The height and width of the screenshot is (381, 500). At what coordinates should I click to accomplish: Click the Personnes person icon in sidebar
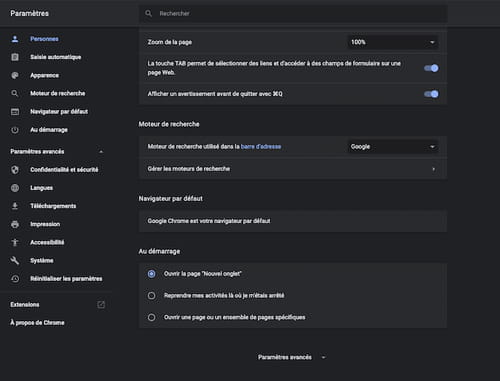[x=15, y=39]
